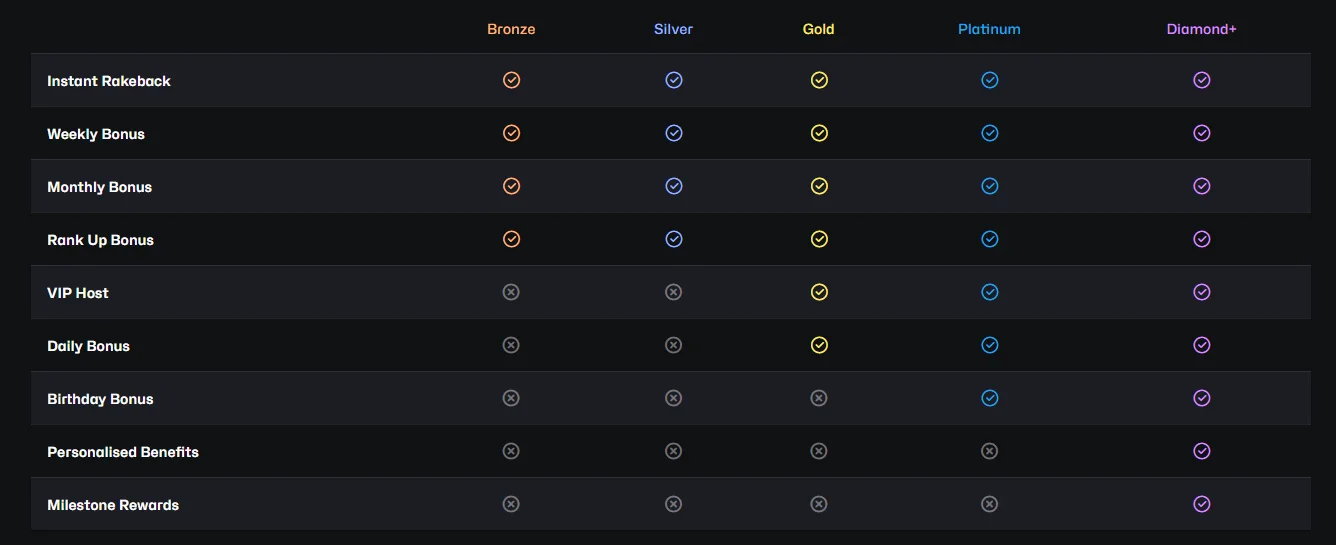Click the Platinum tier heading
Viewport: 1336px width, 545px height.
click(x=989, y=29)
